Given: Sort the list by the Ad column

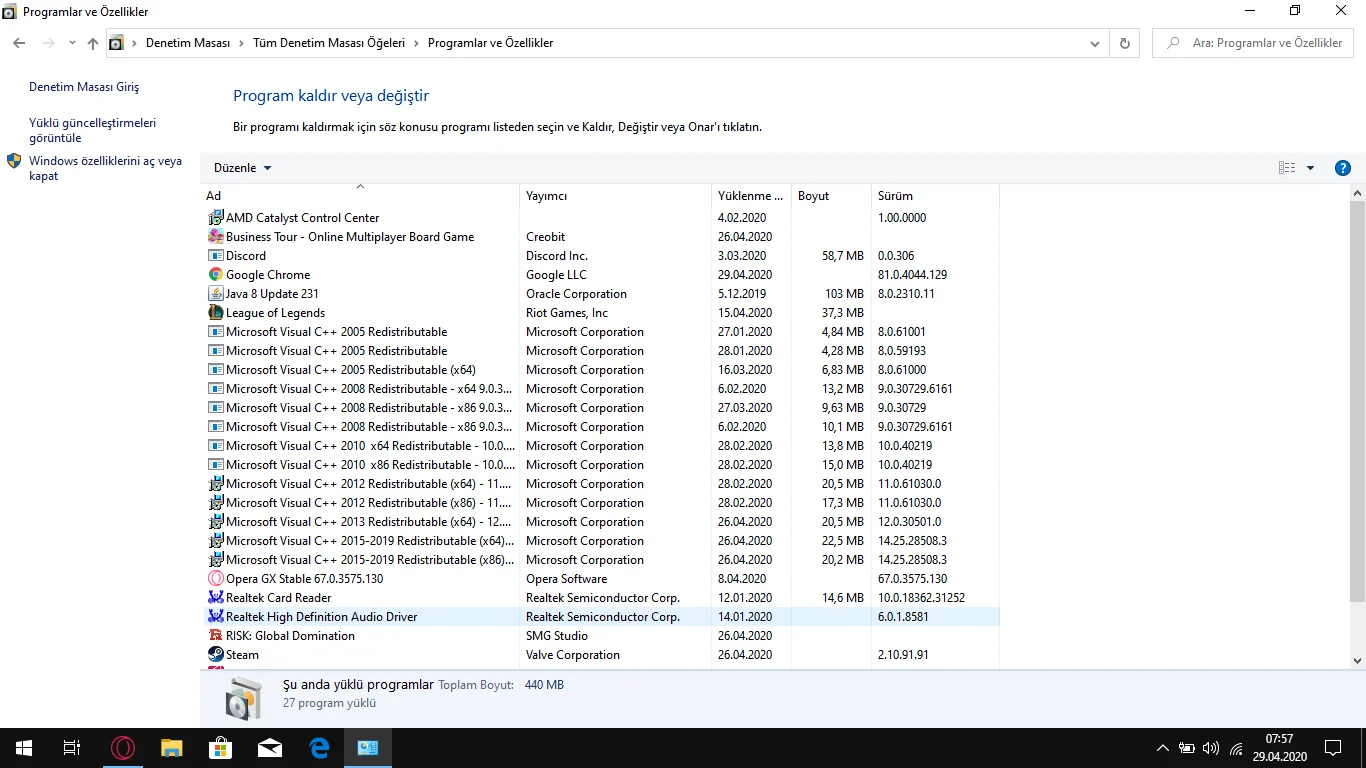Looking at the screenshot, I should pos(360,196).
